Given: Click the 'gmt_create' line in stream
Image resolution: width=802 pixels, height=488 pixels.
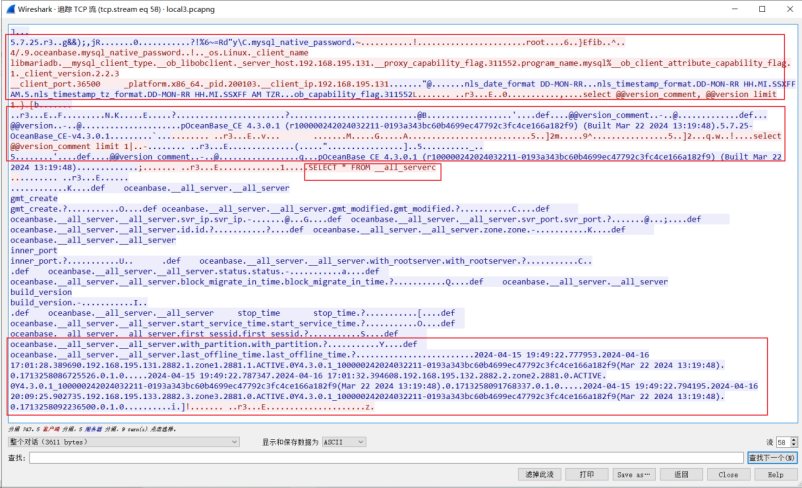Looking at the screenshot, I should pos(34,198).
